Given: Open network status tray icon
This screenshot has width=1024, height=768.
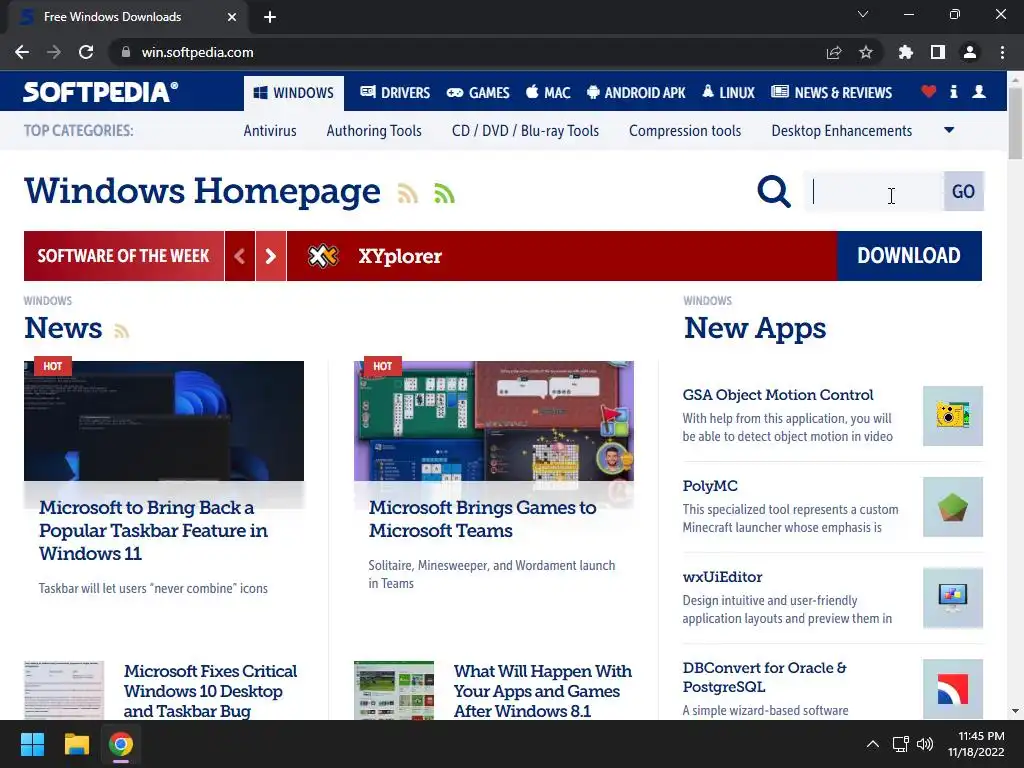Looking at the screenshot, I should point(901,744).
